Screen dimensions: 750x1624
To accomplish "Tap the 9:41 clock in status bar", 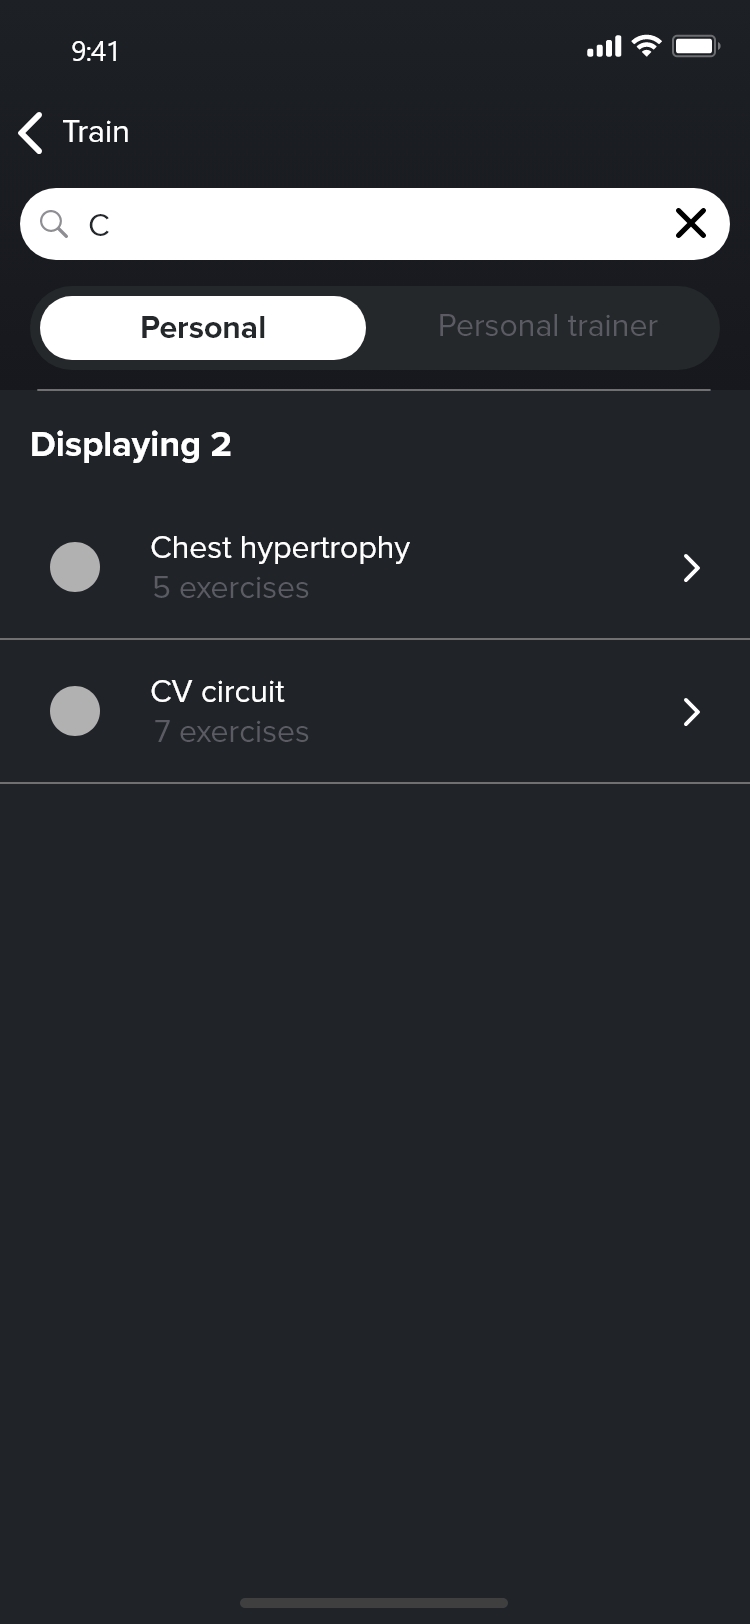I will coord(95,51).
